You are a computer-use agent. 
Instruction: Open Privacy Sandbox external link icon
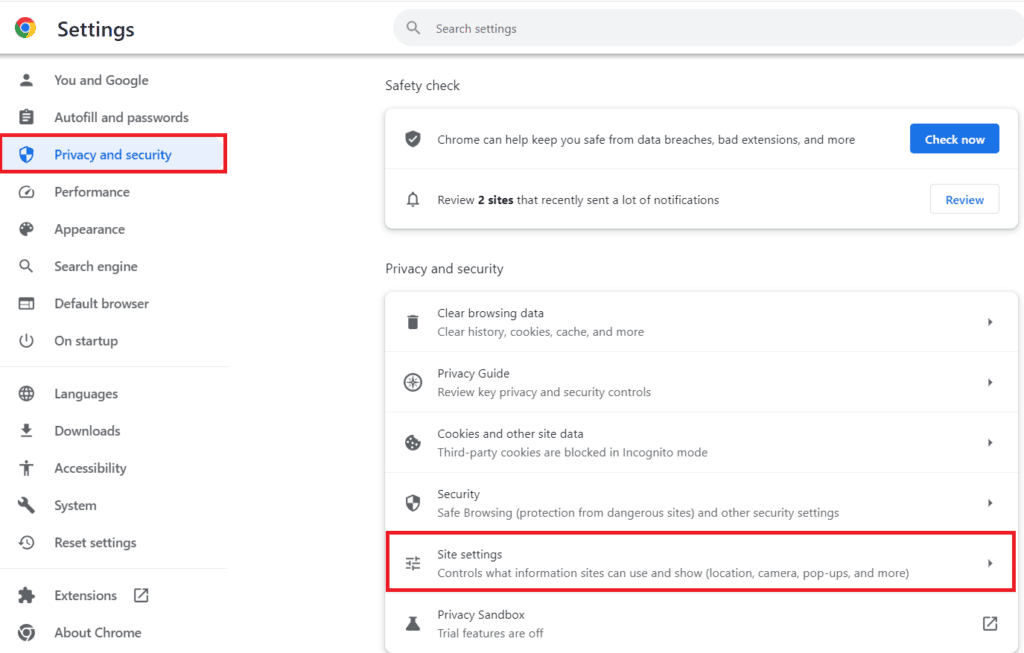pyautogui.click(x=990, y=624)
